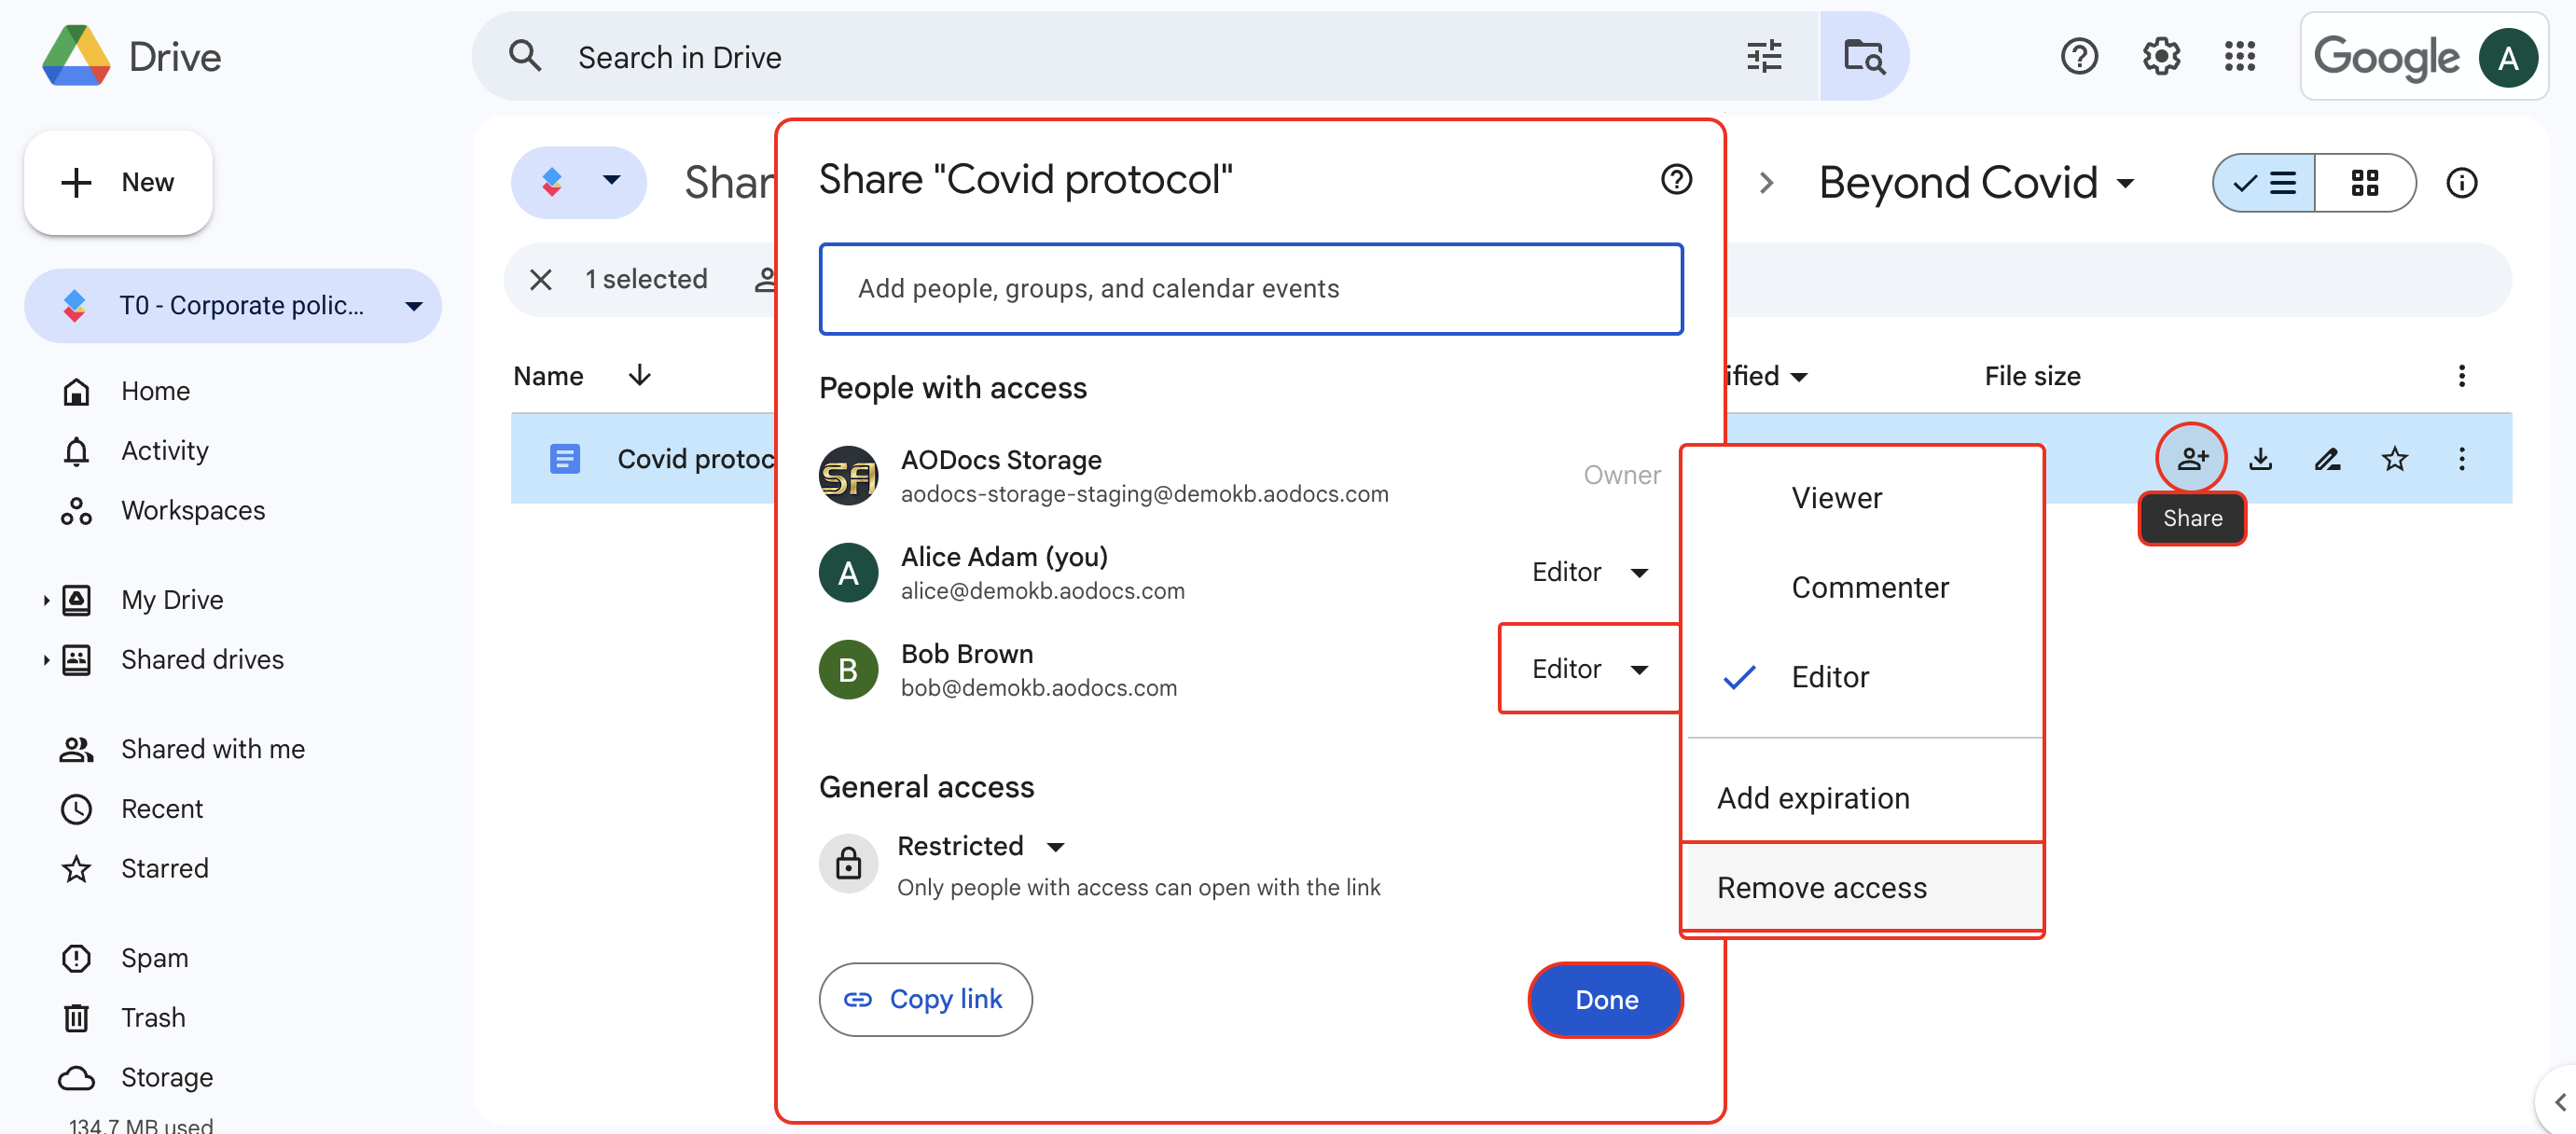Select Viewer role in the permissions menu

coord(1836,497)
